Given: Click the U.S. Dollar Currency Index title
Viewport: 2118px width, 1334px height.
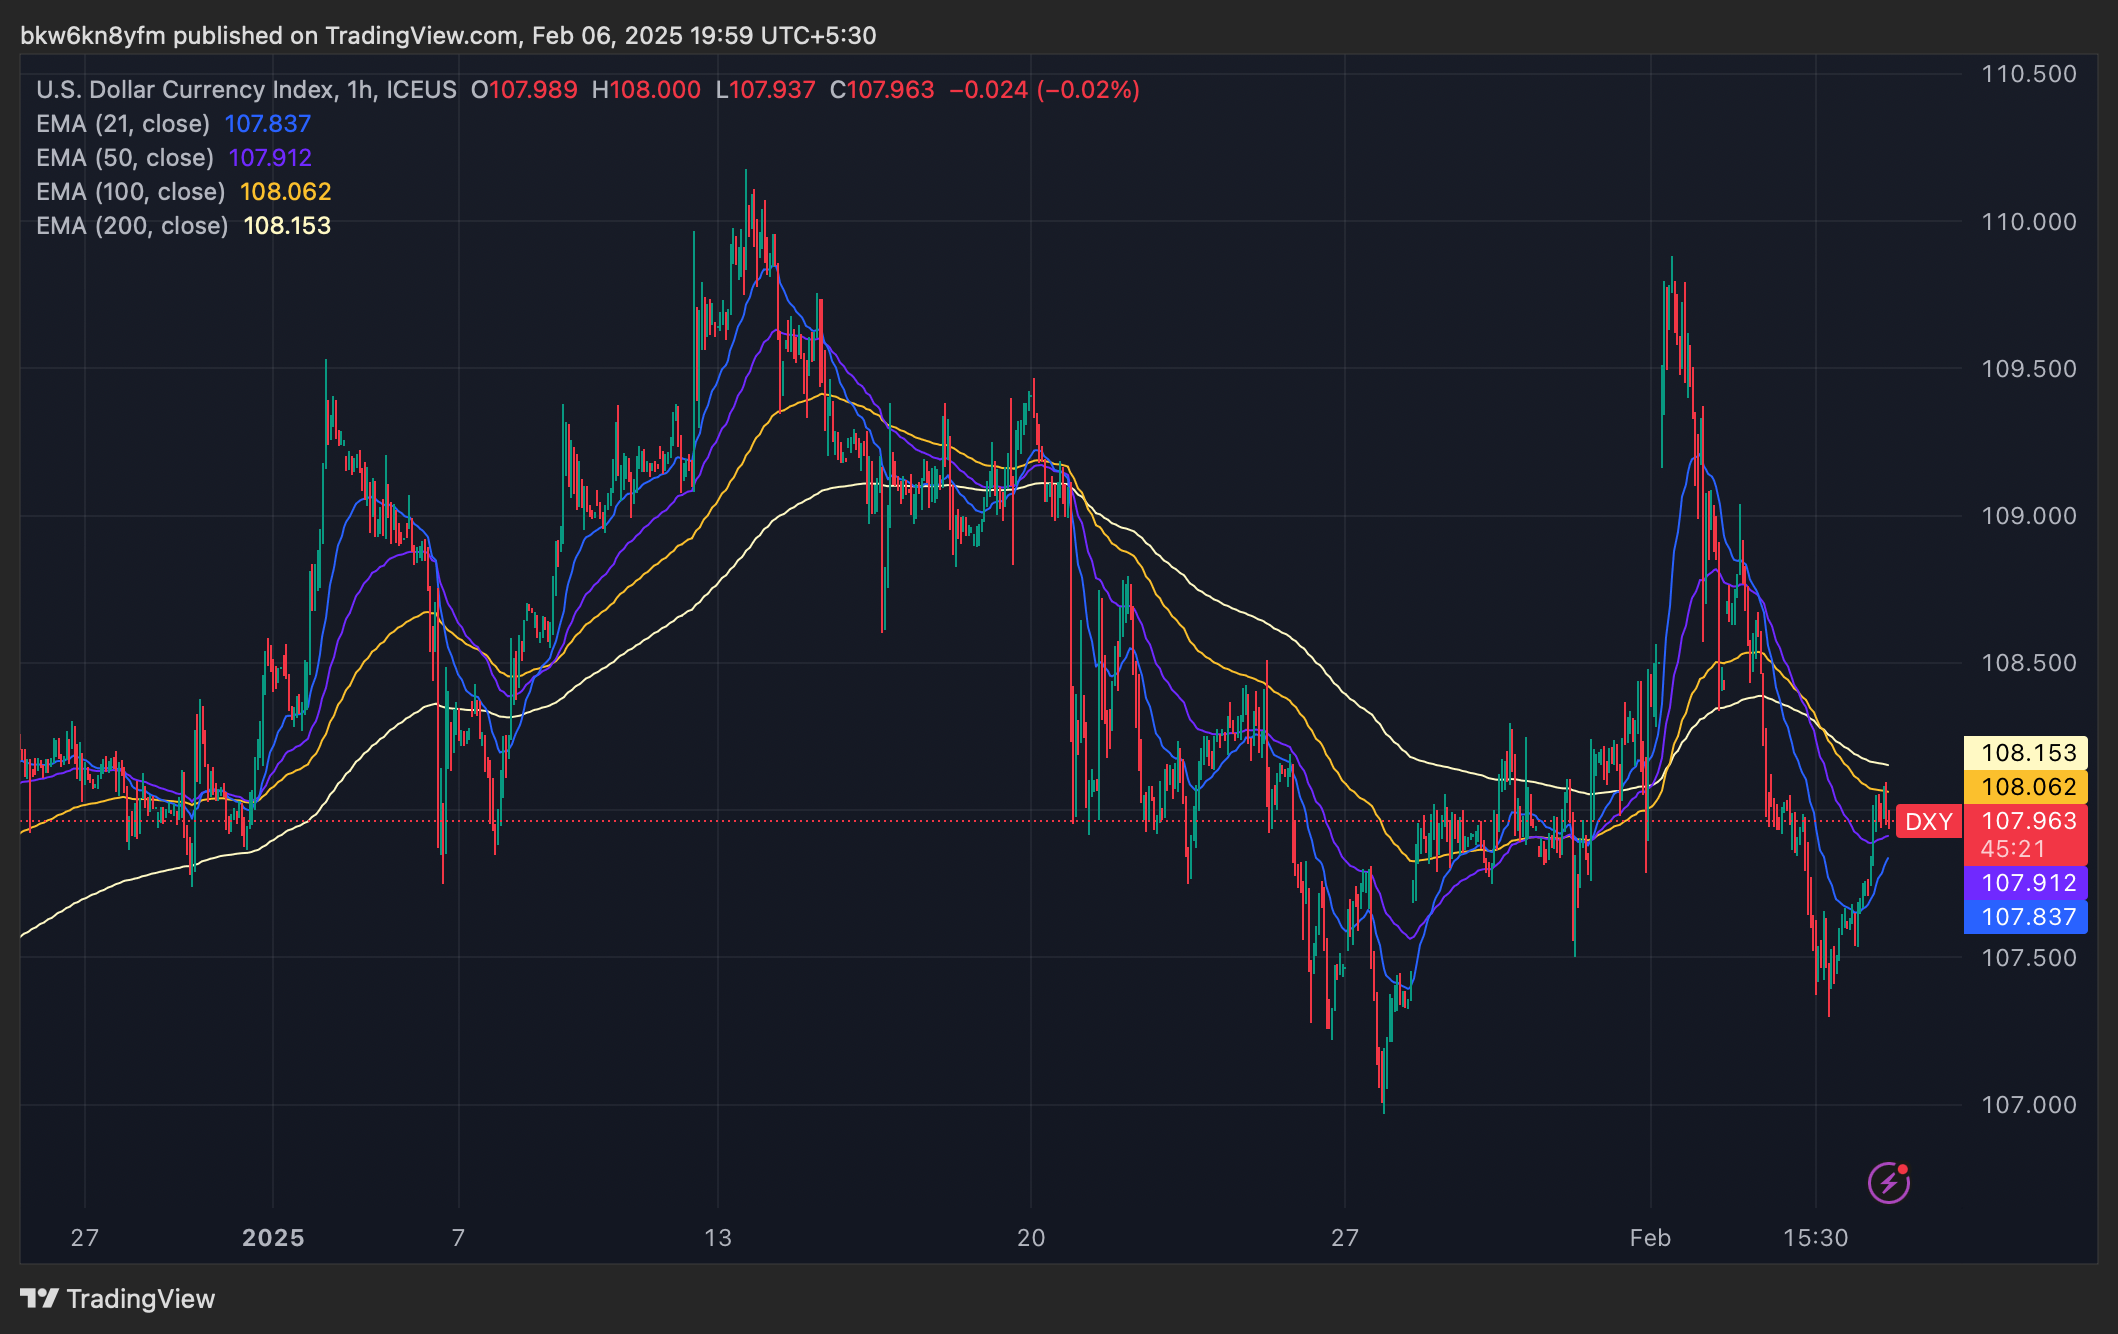Looking at the screenshot, I should point(185,90).
